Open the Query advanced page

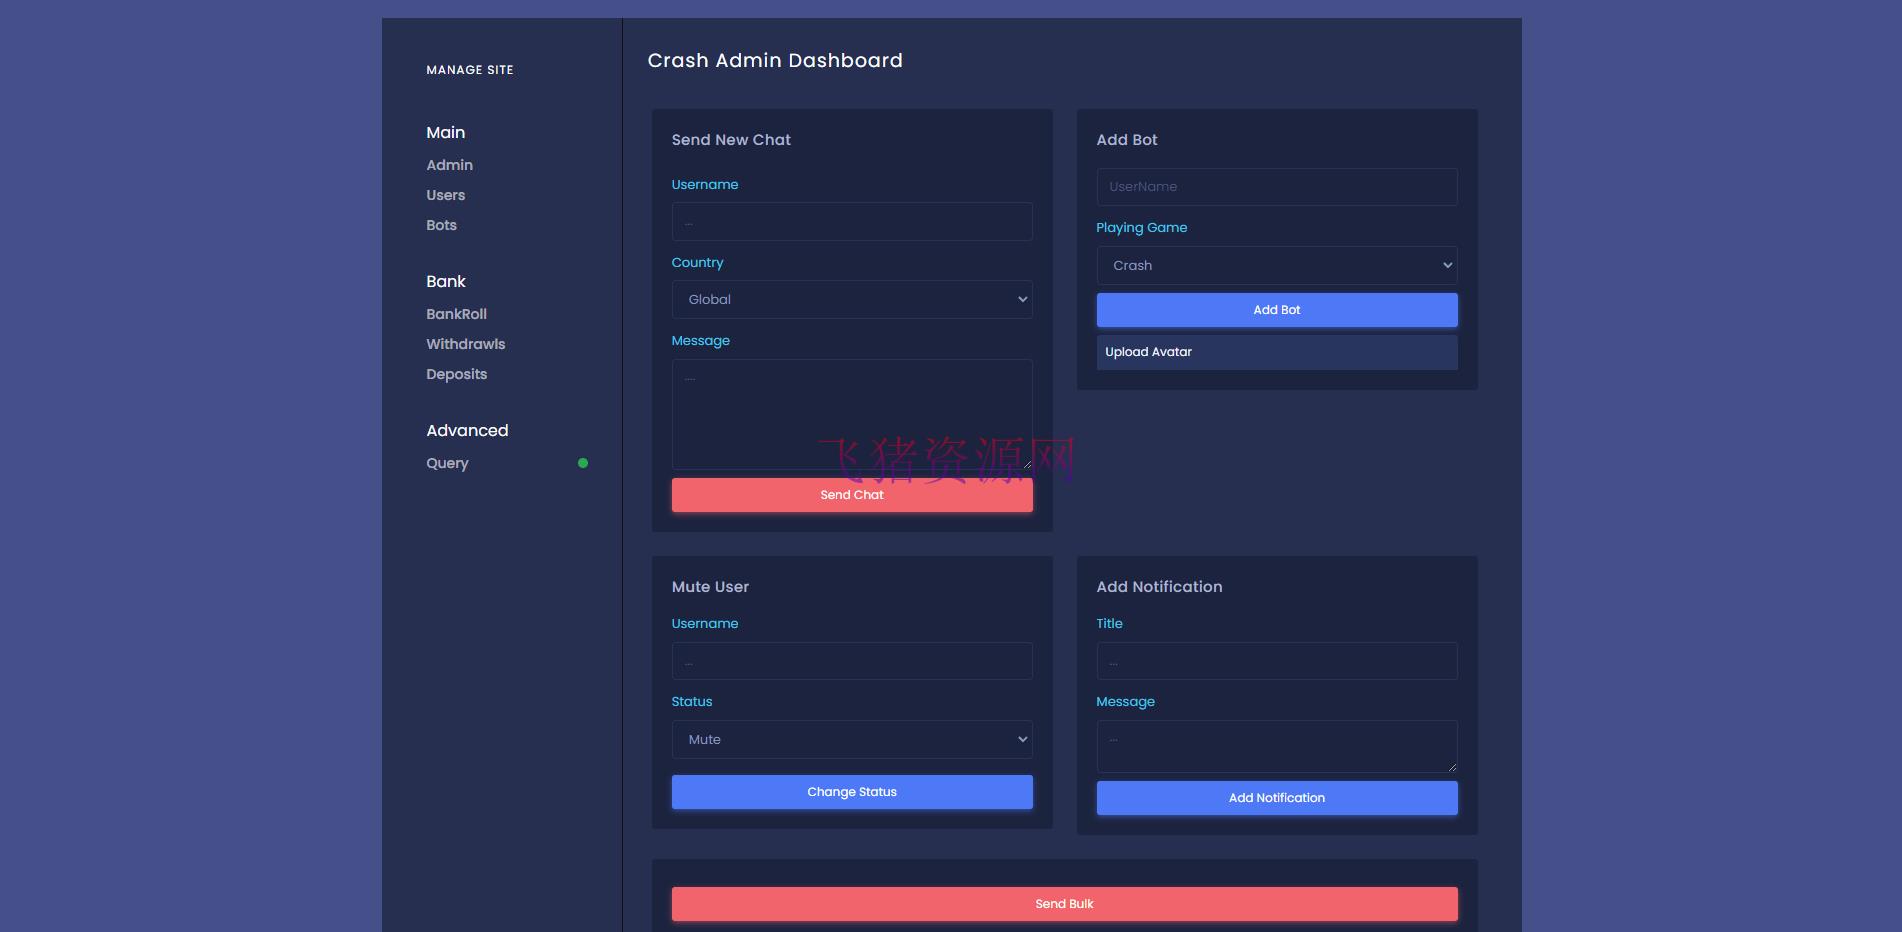click(x=447, y=463)
